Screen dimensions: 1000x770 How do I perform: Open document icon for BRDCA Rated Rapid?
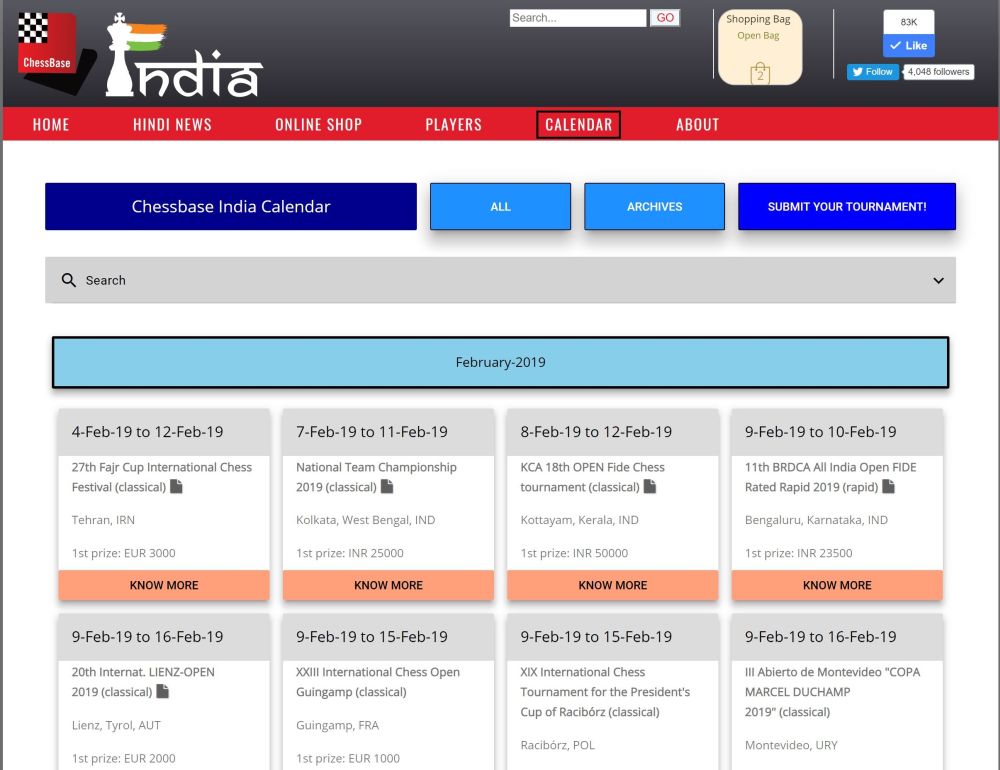coord(888,487)
